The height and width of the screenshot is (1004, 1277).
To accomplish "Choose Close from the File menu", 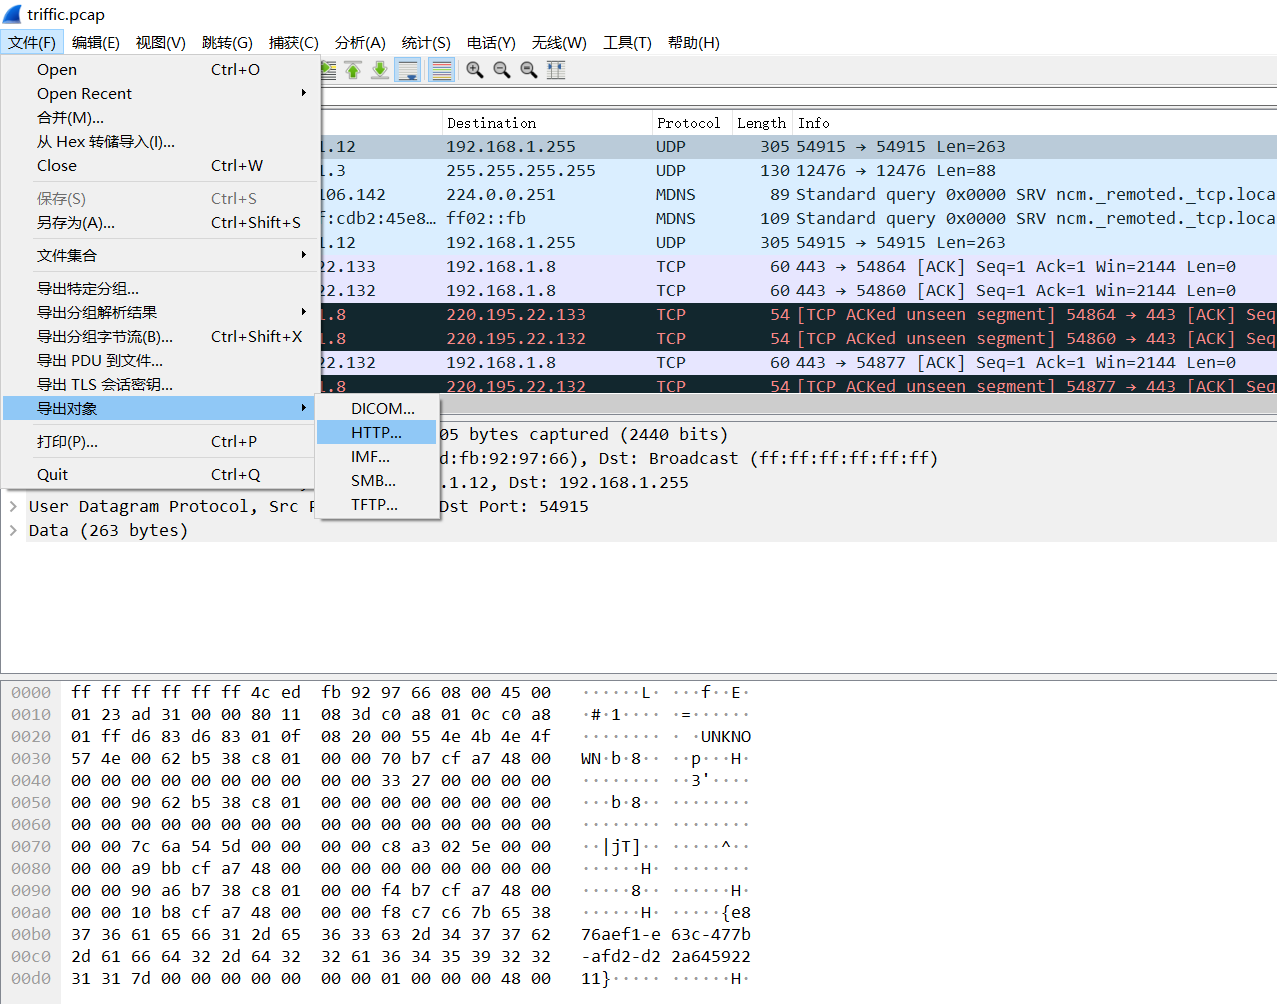I will click(158, 166).
